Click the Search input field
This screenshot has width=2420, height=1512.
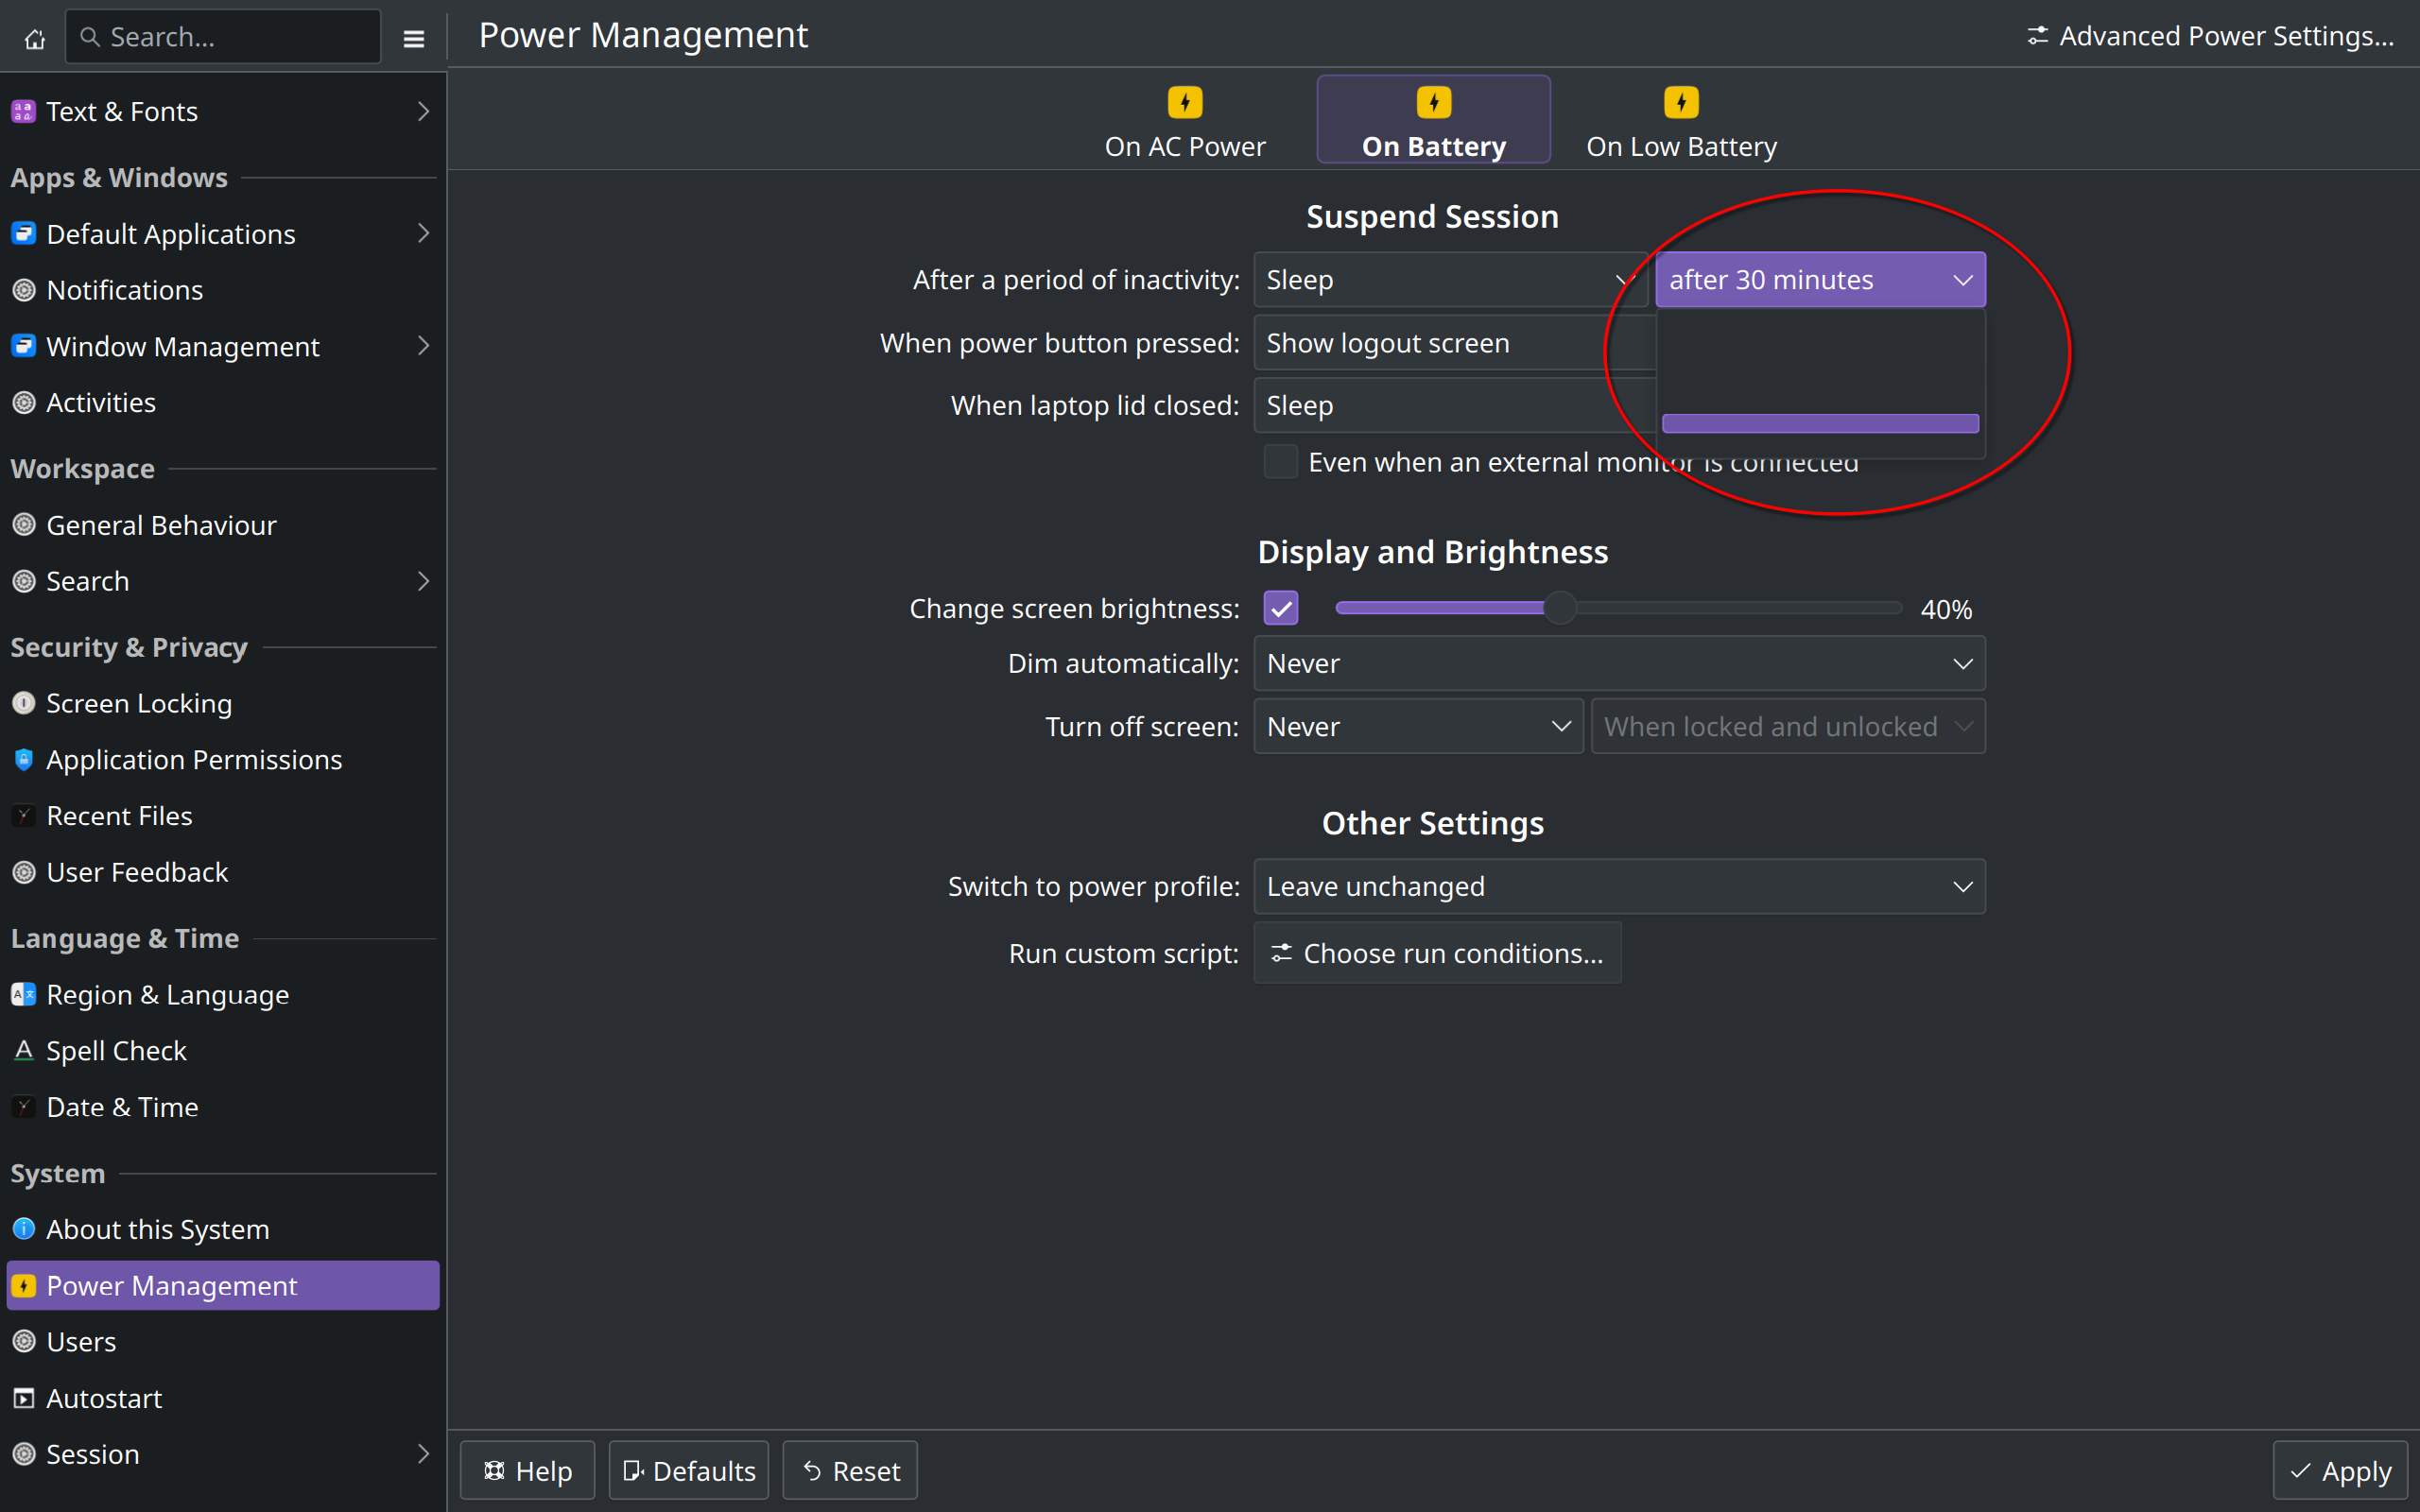pos(223,37)
